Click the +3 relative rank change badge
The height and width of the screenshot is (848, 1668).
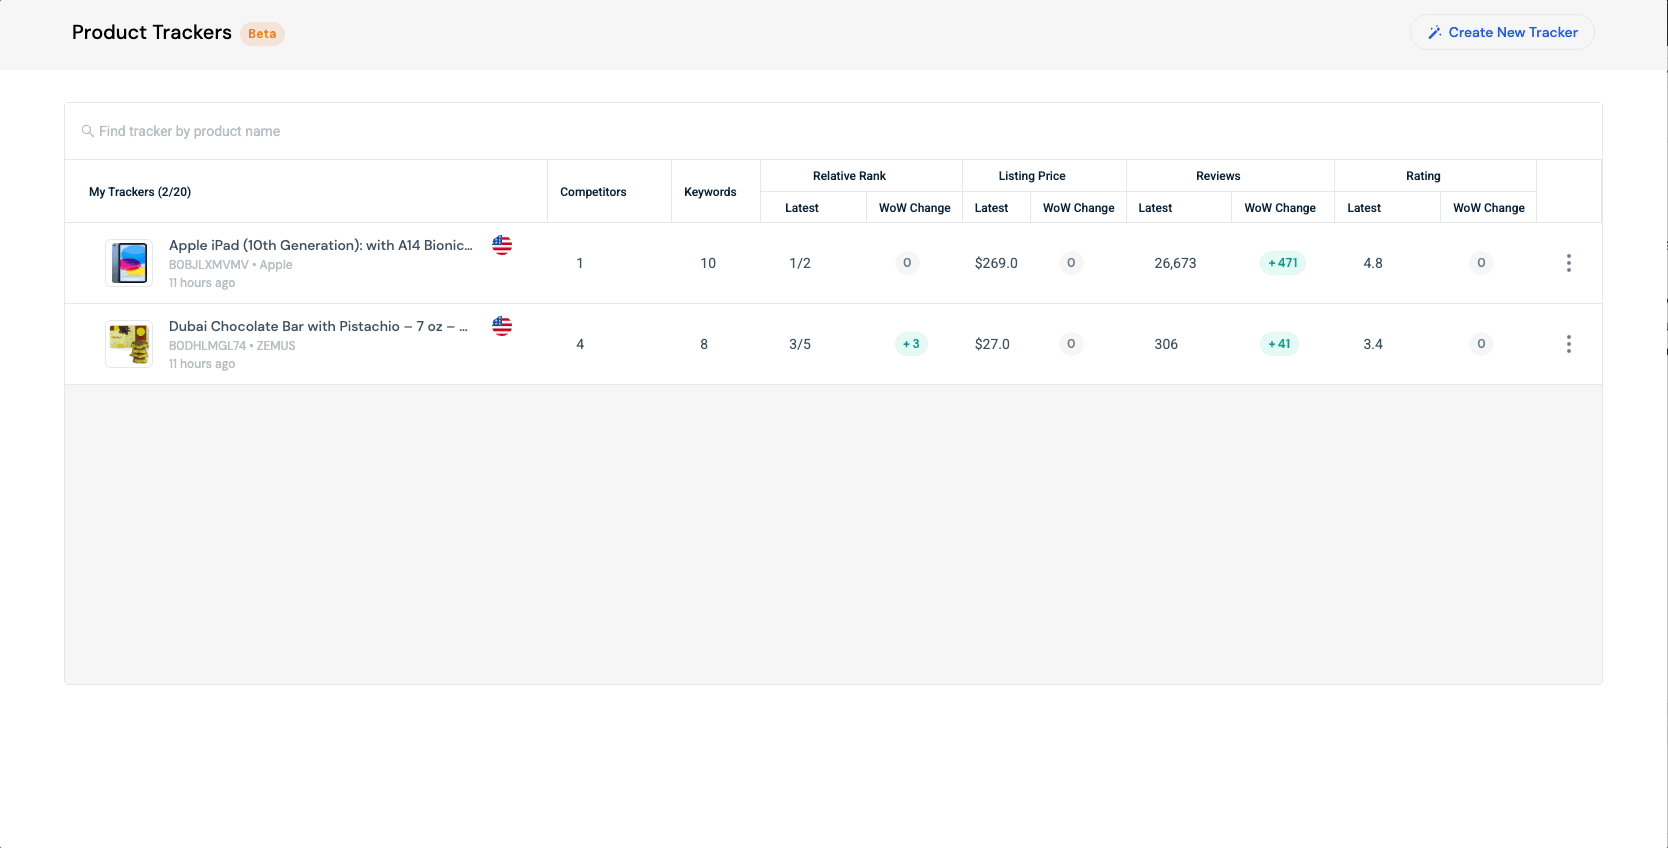click(911, 344)
